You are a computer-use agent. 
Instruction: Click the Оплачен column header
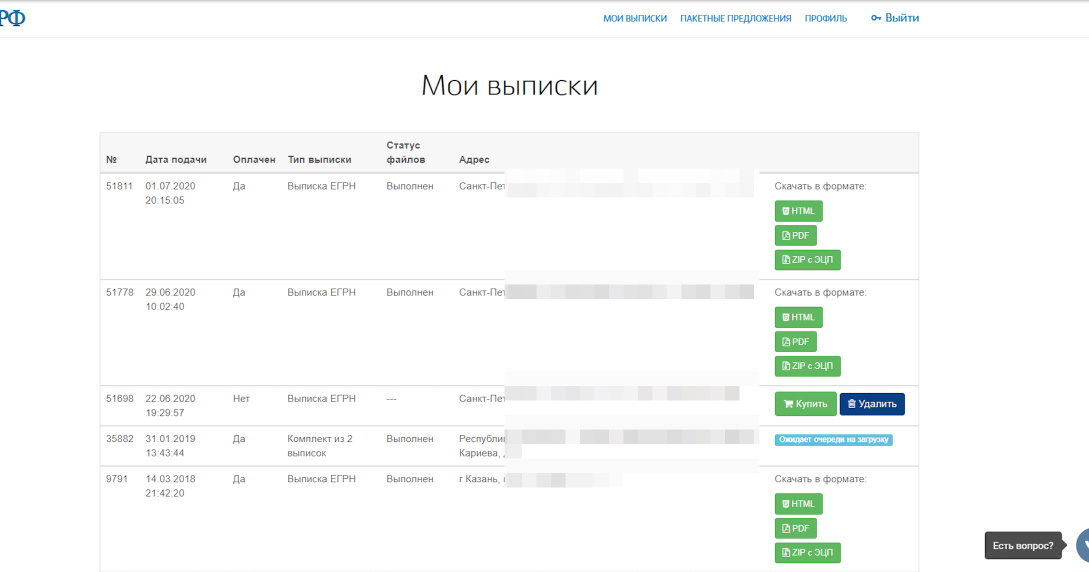point(254,160)
